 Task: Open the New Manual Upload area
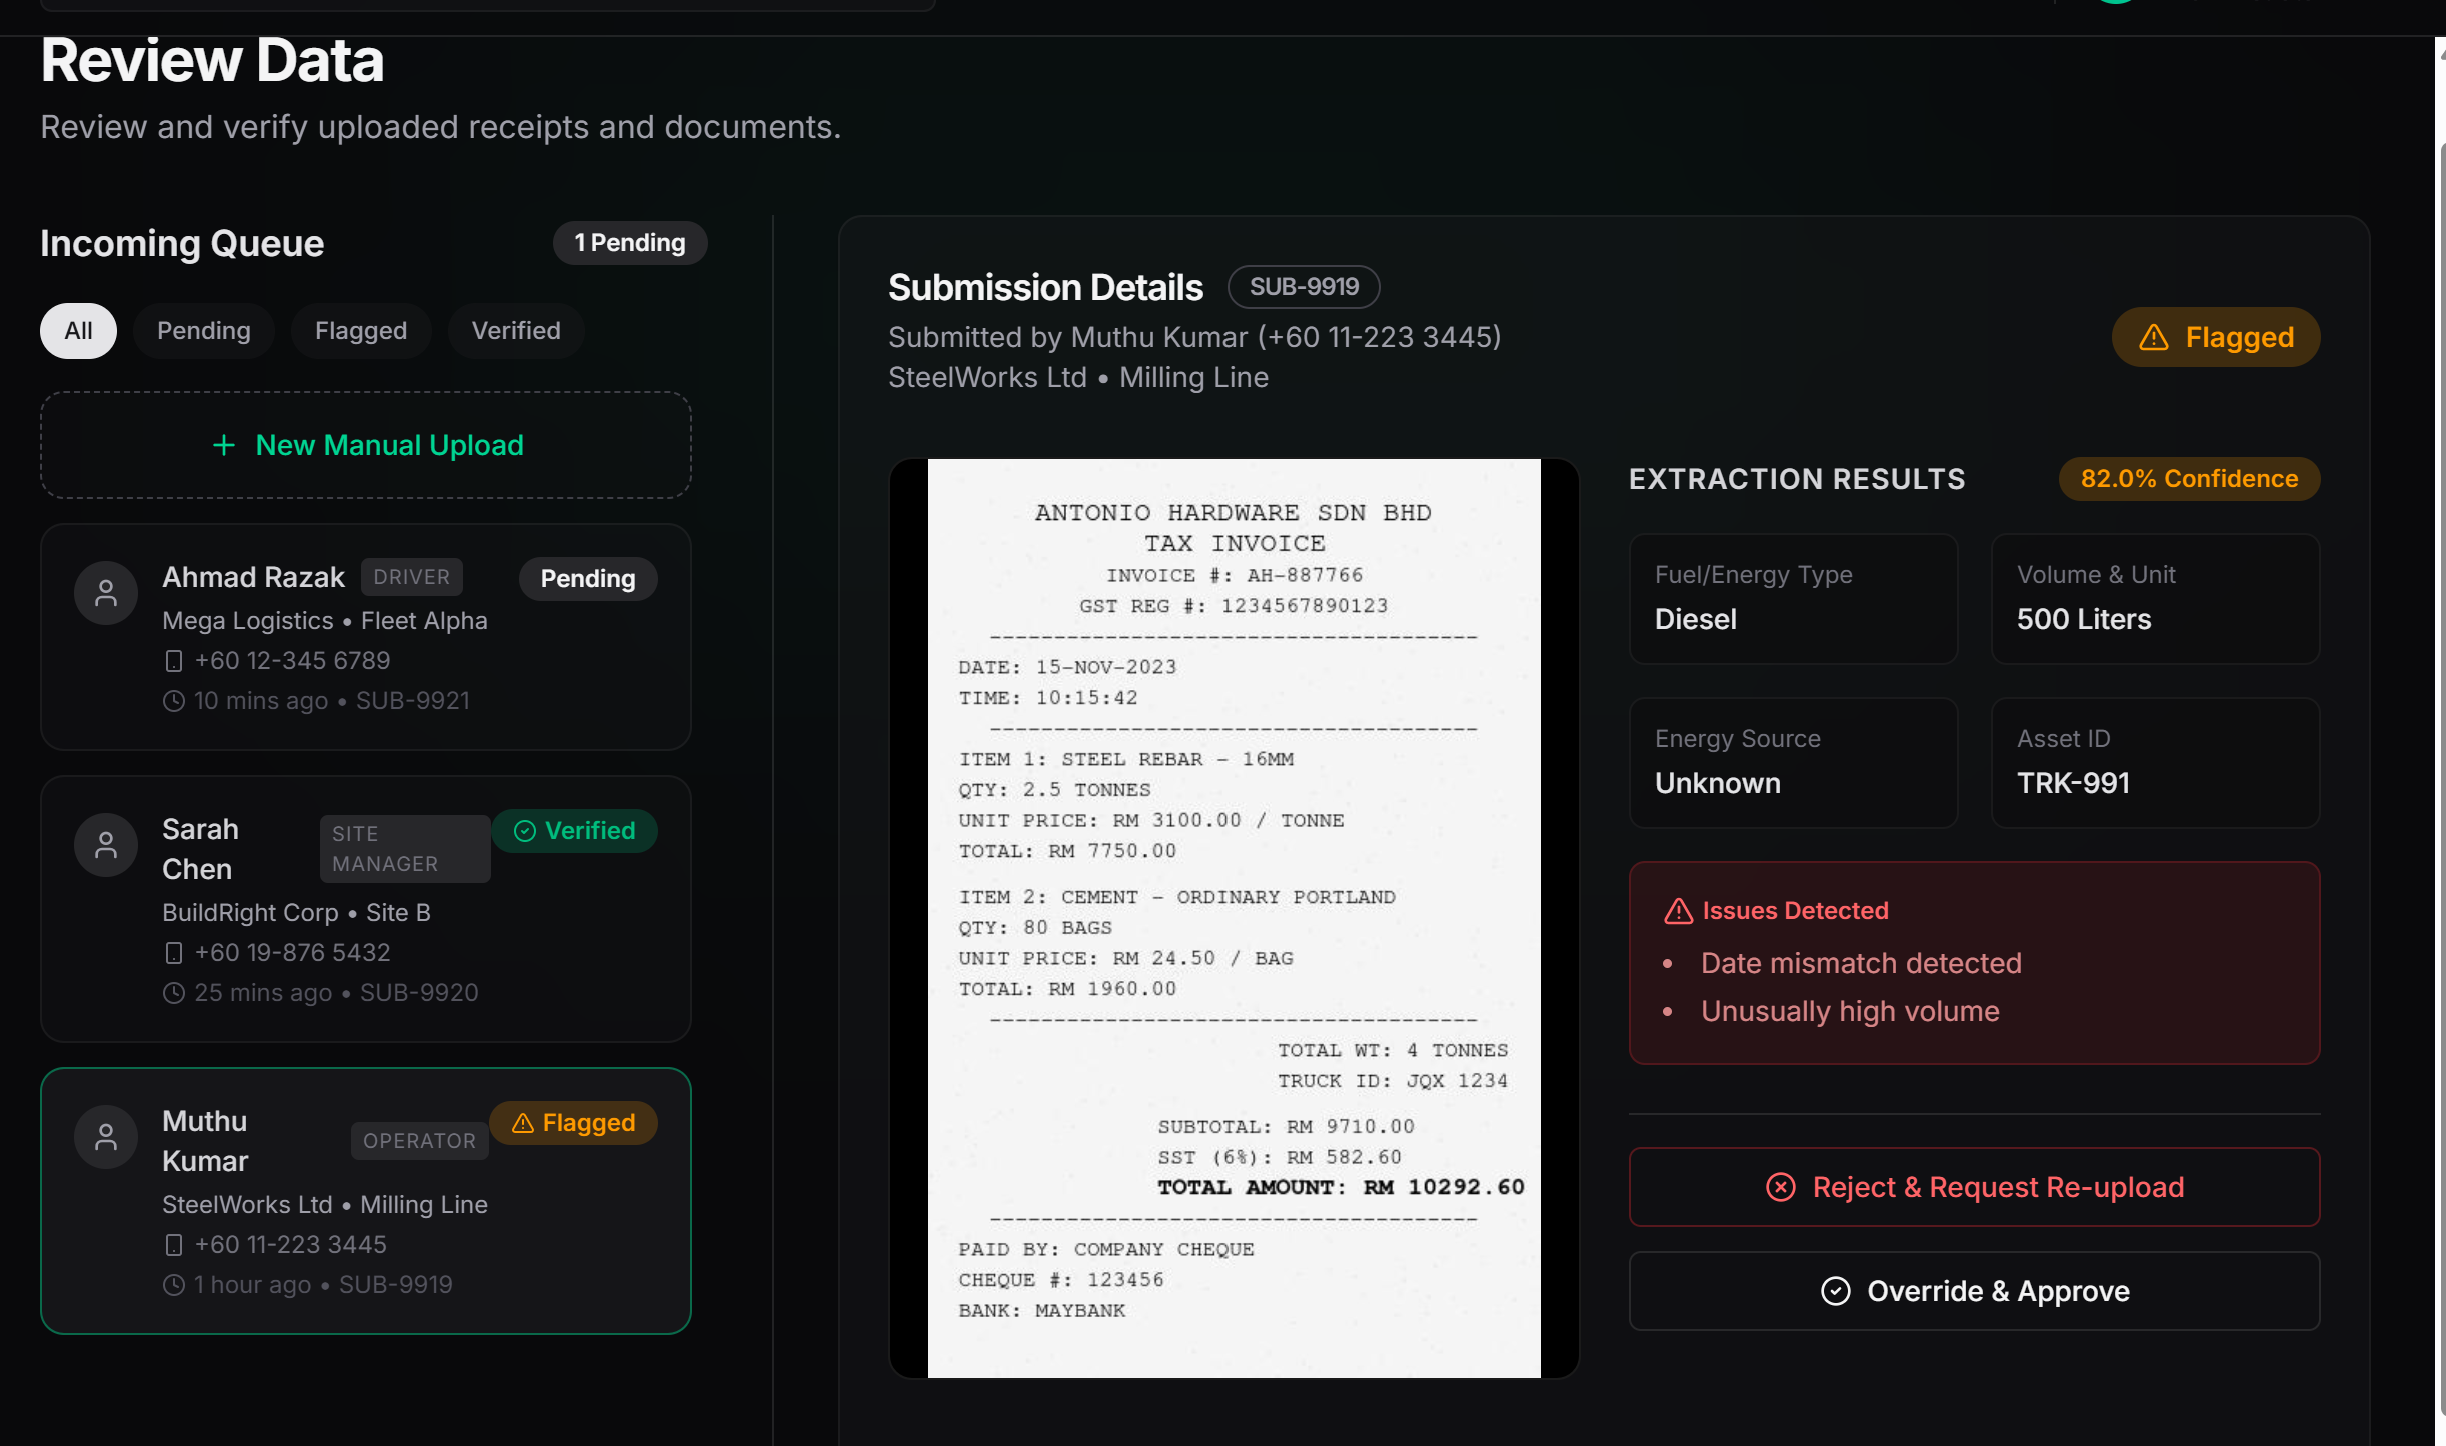pos(366,445)
